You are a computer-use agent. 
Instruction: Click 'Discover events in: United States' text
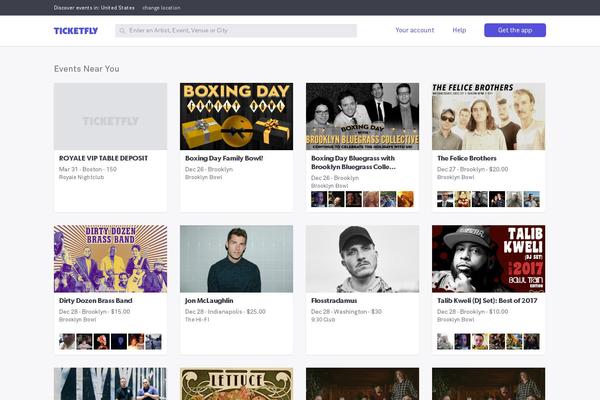(94, 8)
